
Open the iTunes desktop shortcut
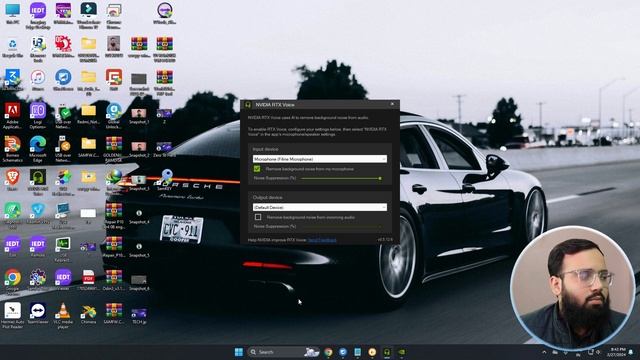[38, 80]
